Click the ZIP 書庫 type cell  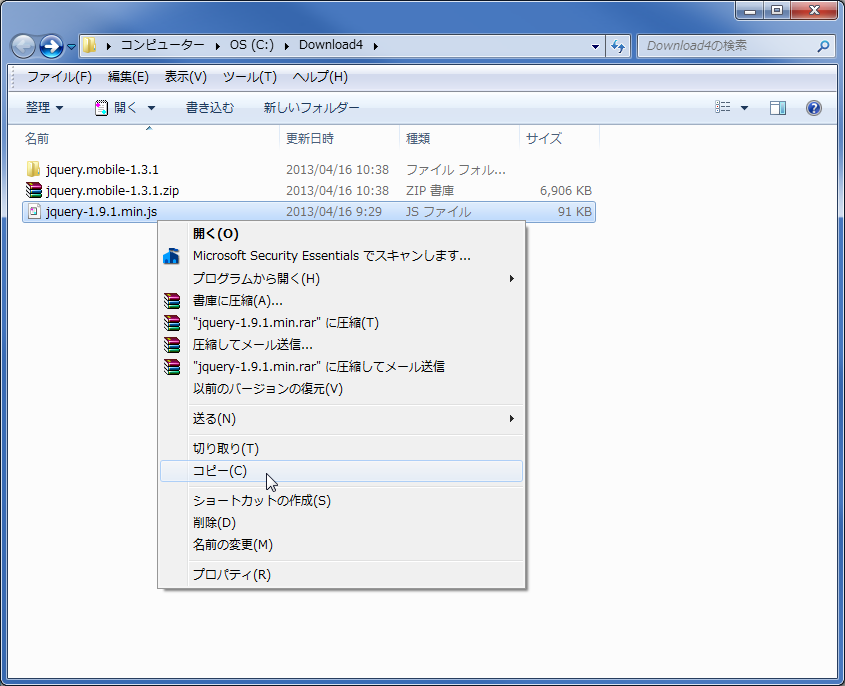click(430, 191)
